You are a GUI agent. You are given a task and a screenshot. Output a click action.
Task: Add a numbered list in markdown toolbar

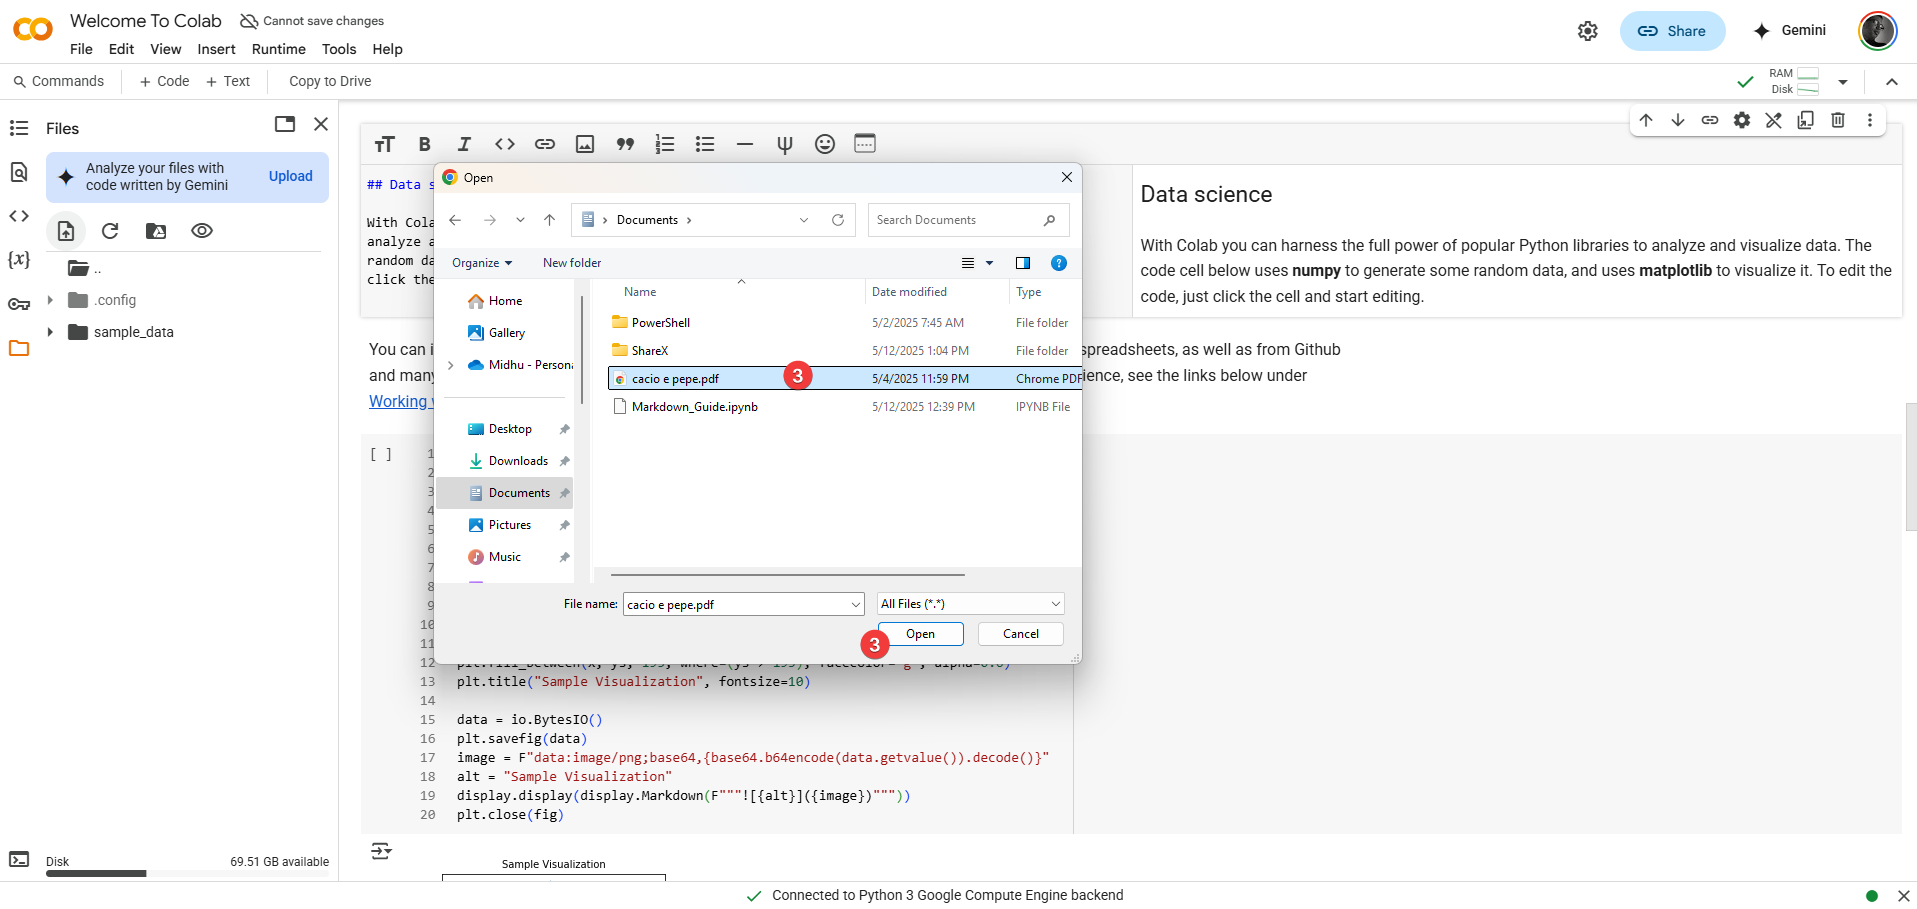pyautogui.click(x=665, y=144)
